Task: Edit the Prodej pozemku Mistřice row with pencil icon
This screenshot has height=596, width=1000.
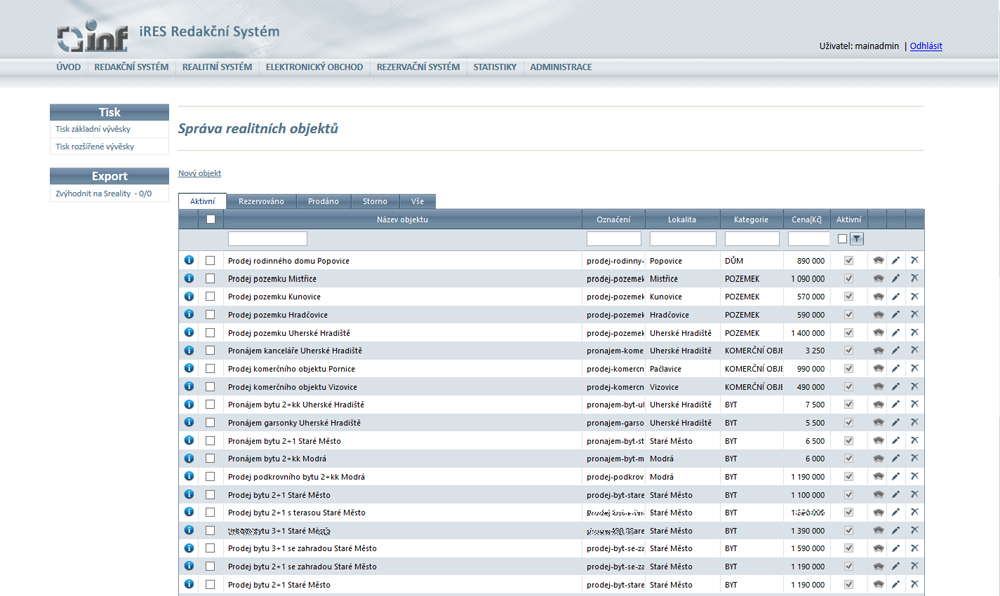Action: (896, 279)
